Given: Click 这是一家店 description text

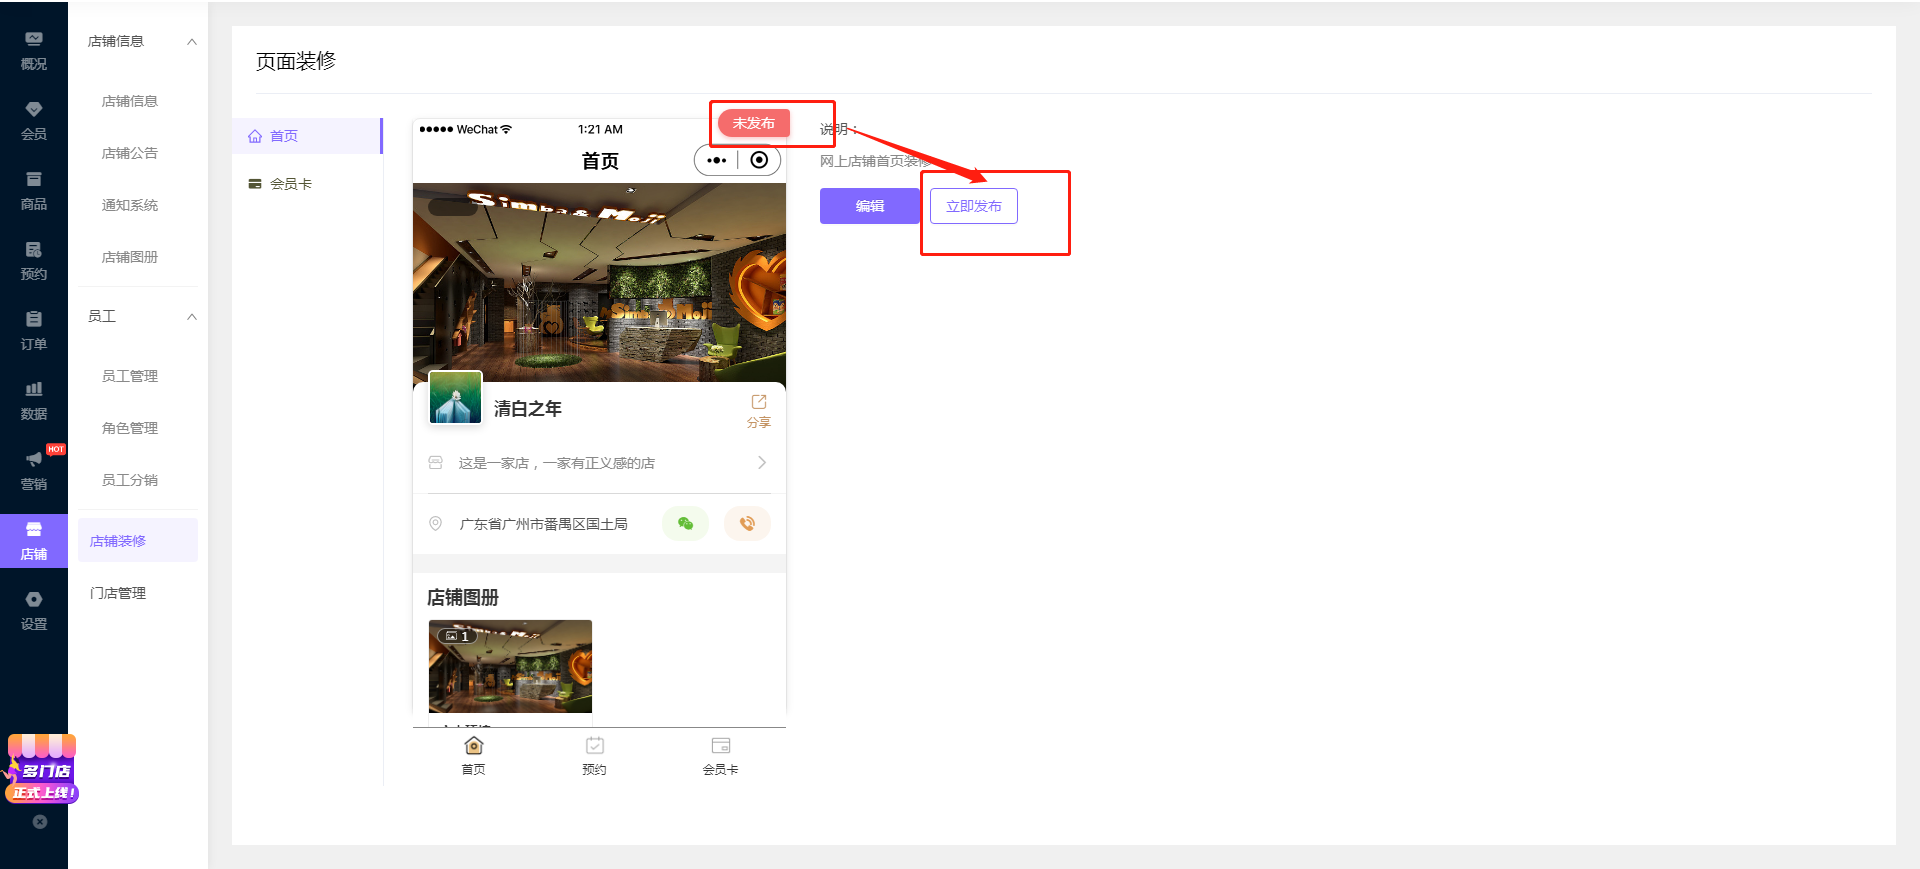Looking at the screenshot, I should pyautogui.click(x=557, y=463).
